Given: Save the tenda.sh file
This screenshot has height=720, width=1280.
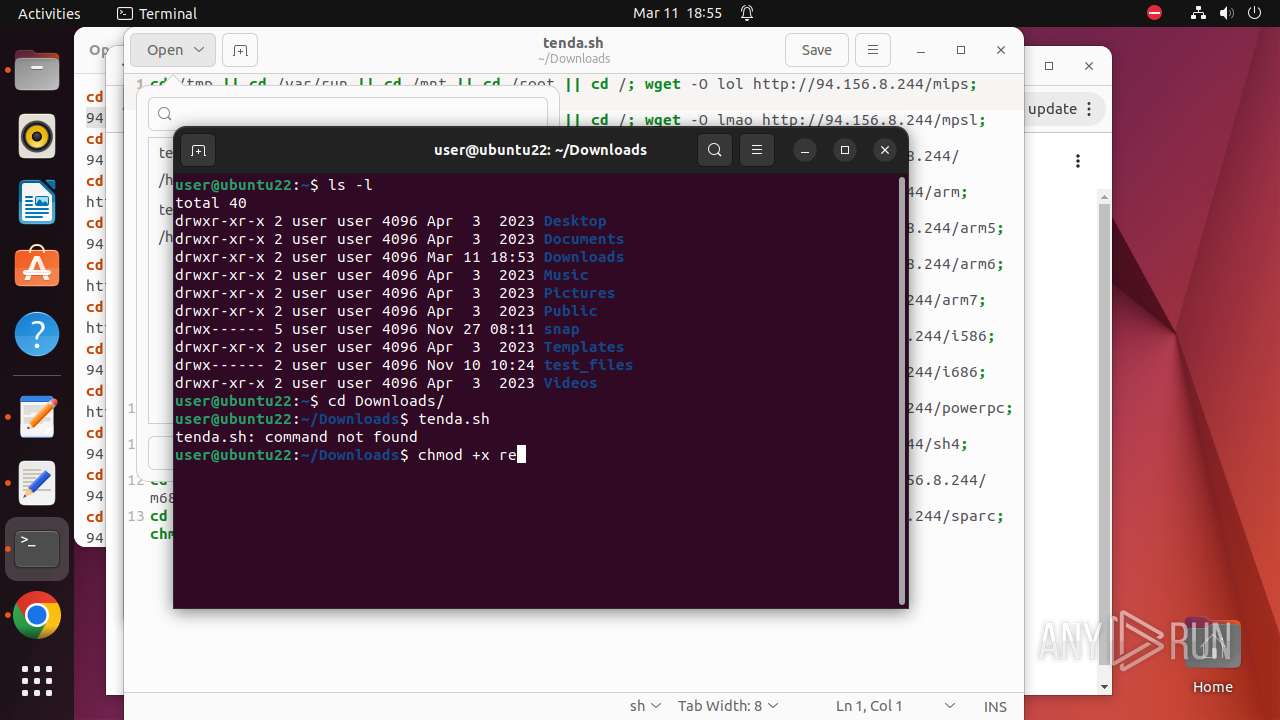Looking at the screenshot, I should [x=817, y=50].
